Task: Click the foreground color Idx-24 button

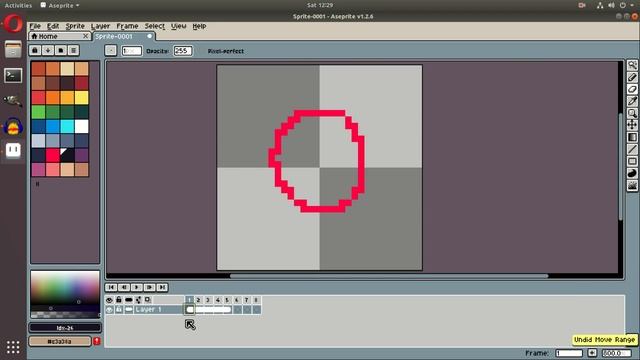Action: click(65, 328)
